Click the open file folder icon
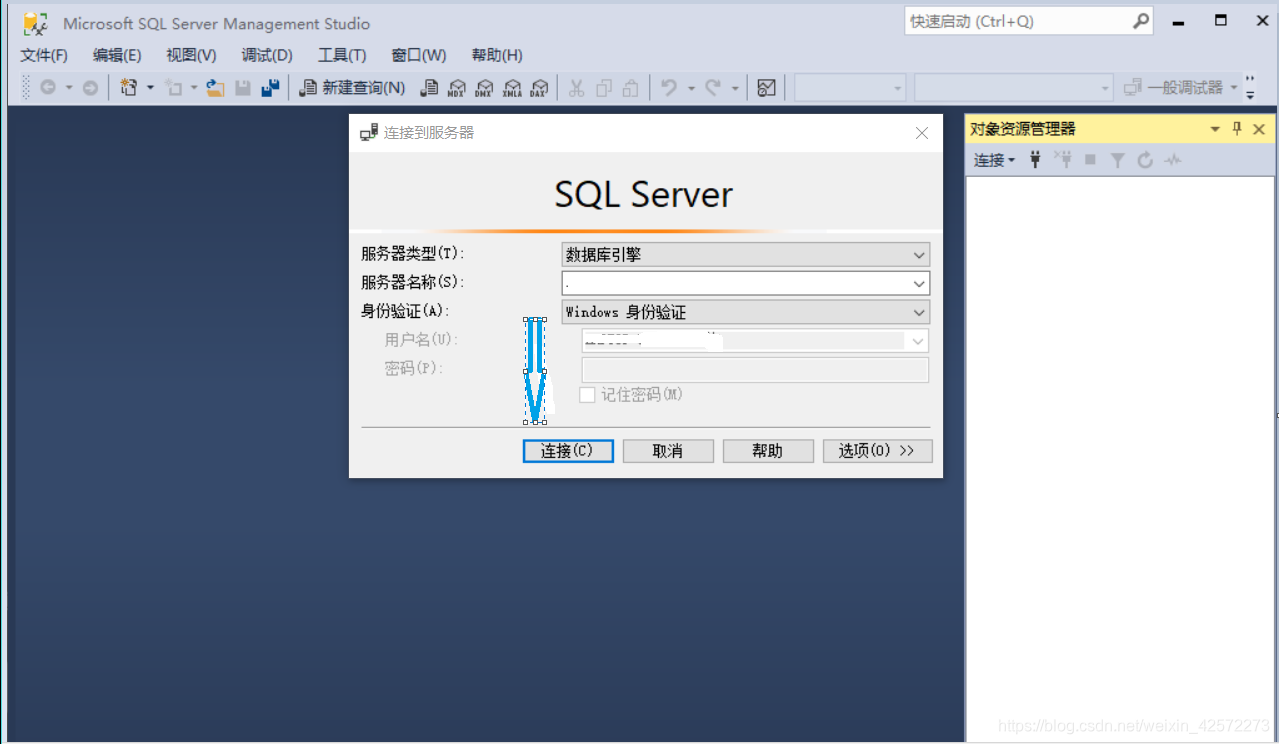Image resolution: width=1279 pixels, height=744 pixels. [215, 88]
